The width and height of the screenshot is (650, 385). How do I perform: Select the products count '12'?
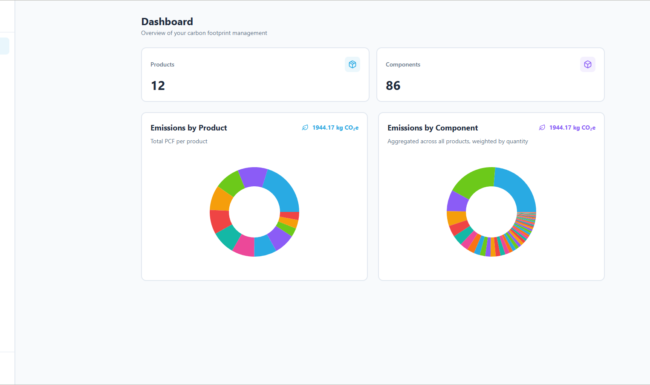click(x=158, y=86)
